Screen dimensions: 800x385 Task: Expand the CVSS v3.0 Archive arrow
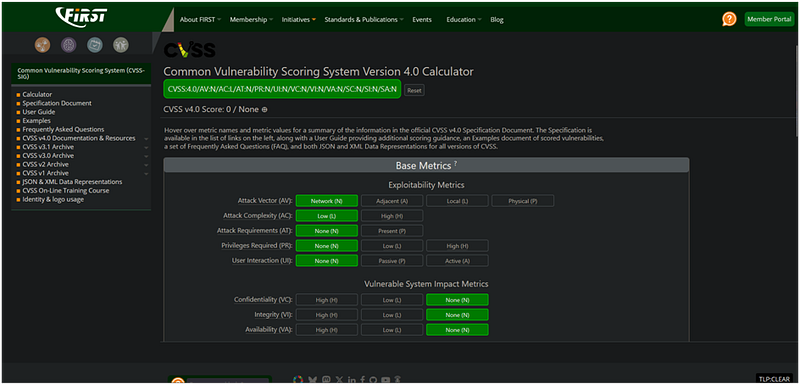tap(146, 156)
